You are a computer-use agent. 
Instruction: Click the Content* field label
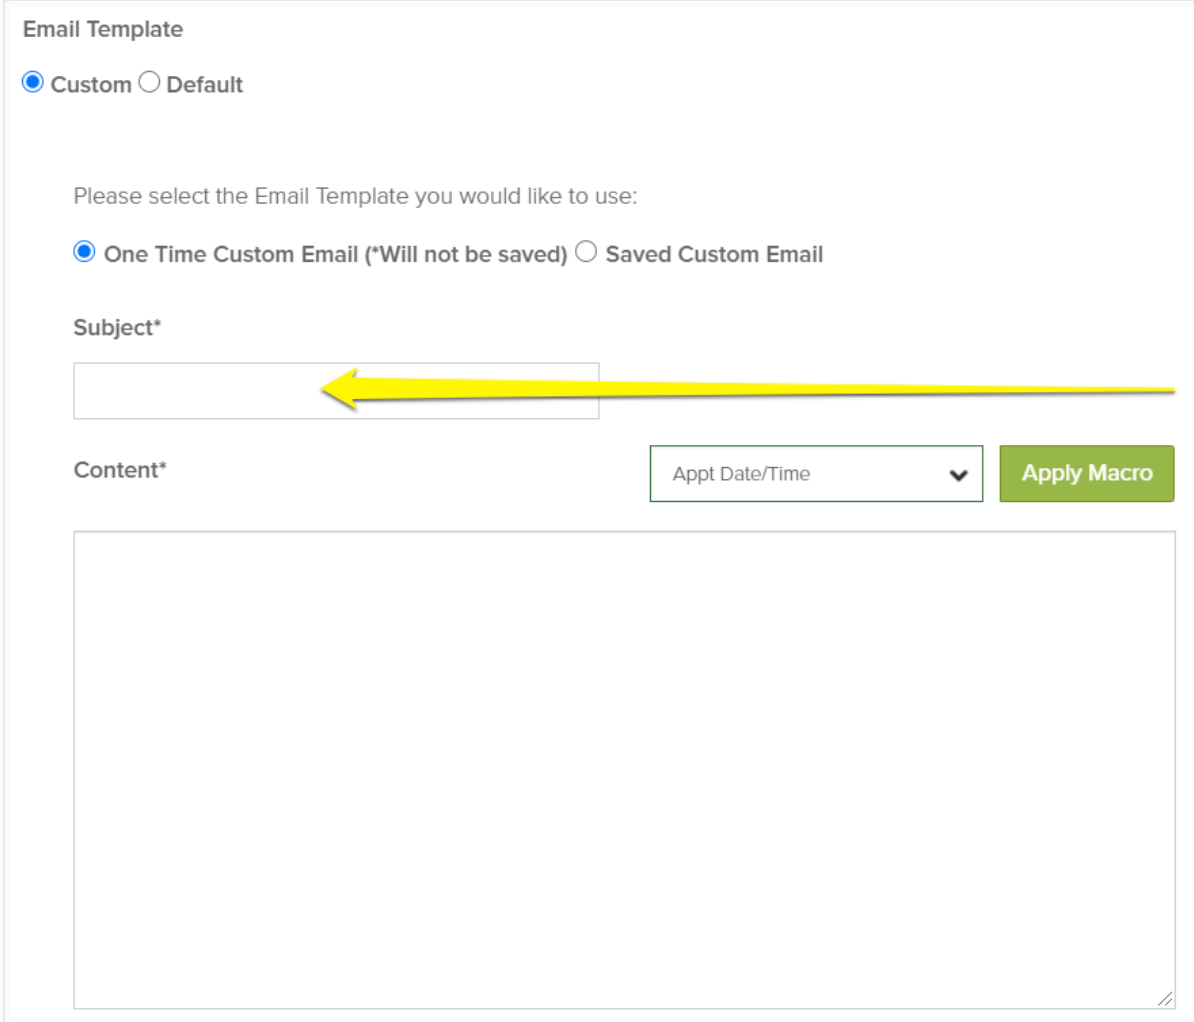(x=120, y=470)
